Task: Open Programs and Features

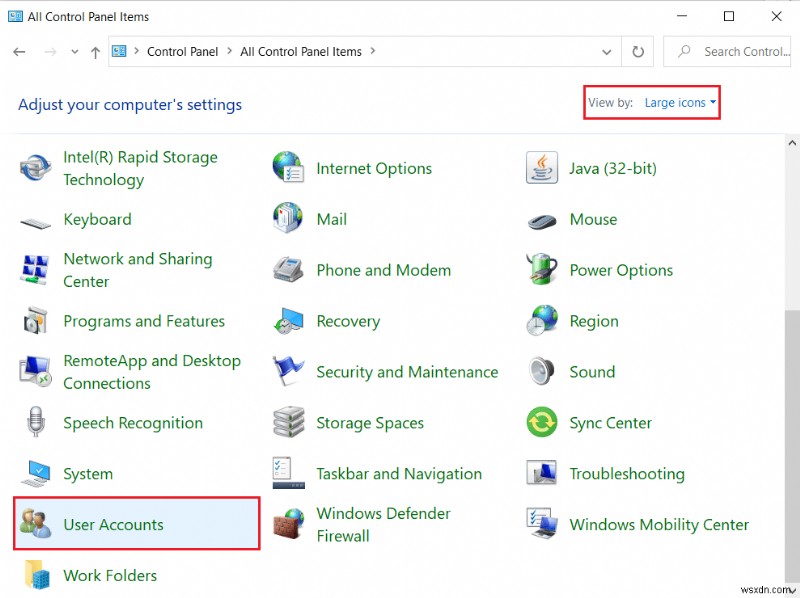Action: tap(144, 321)
